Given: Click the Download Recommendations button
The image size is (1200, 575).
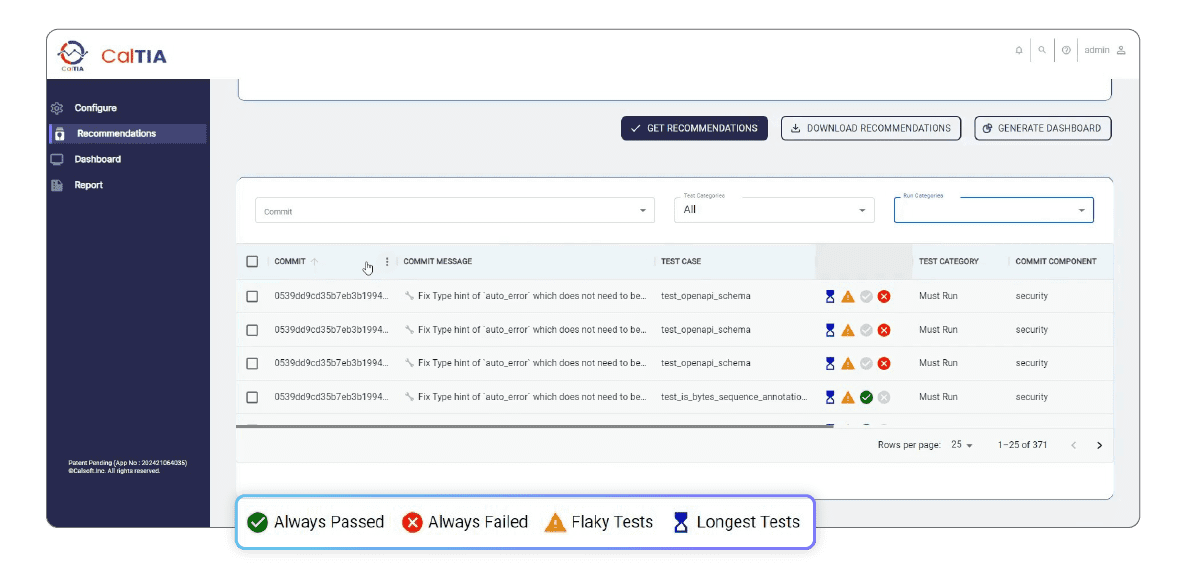Looking at the screenshot, I should pyautogui.click(x=871, y=128).
